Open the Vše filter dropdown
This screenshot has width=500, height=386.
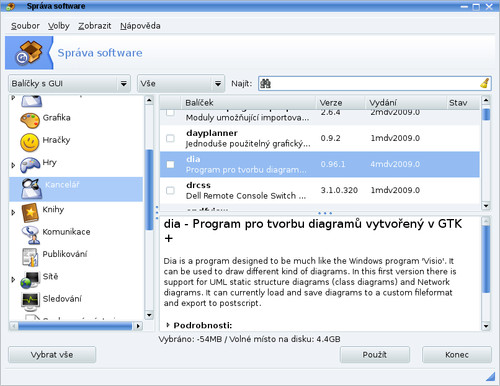(181, 83)
